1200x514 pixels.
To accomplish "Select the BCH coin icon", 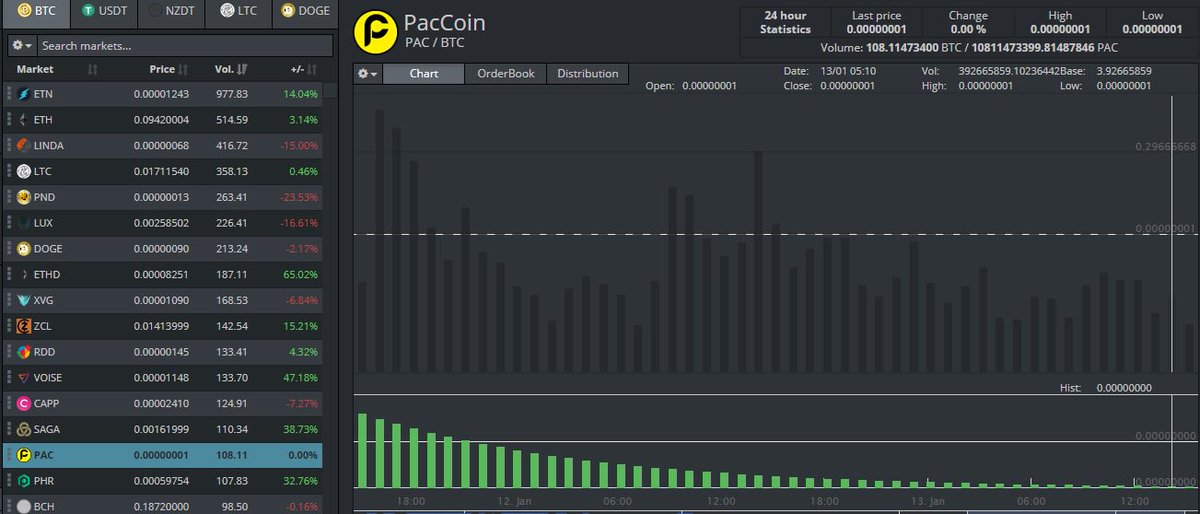I will [x=24, y=506].
